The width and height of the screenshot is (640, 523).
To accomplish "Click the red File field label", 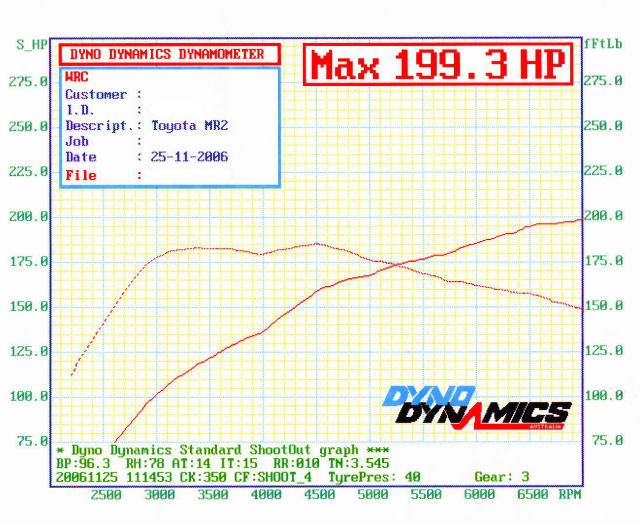I will pos(81,174).
